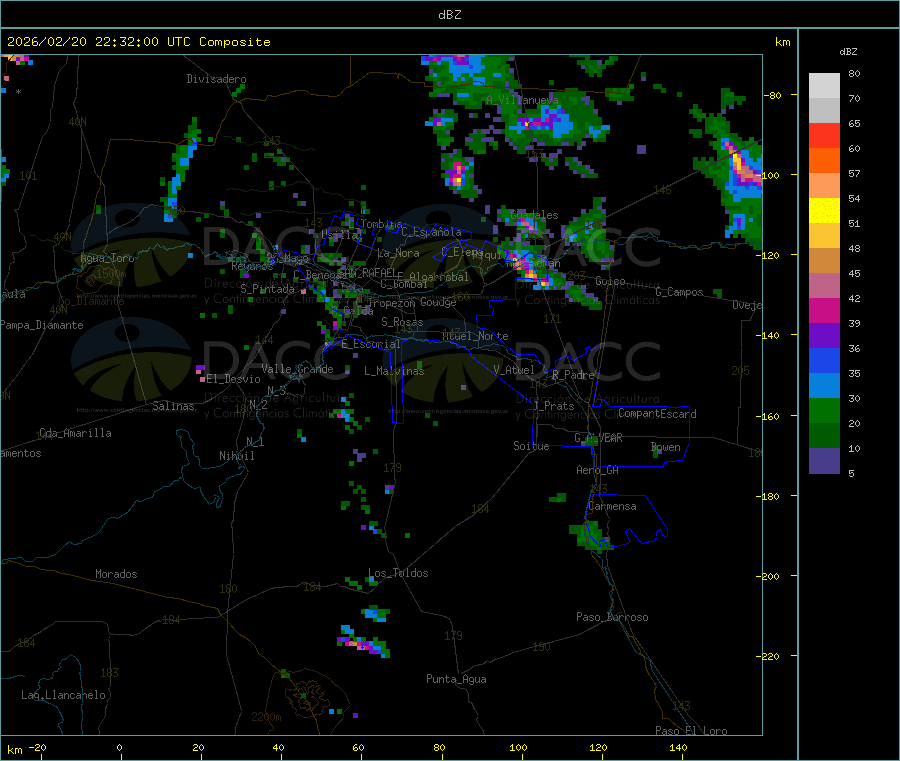Image resolution: width=900 pixels, height=761 pixels.
Task: Click the magenta 39-42 dBZ swatch
Action: (824, 310)
